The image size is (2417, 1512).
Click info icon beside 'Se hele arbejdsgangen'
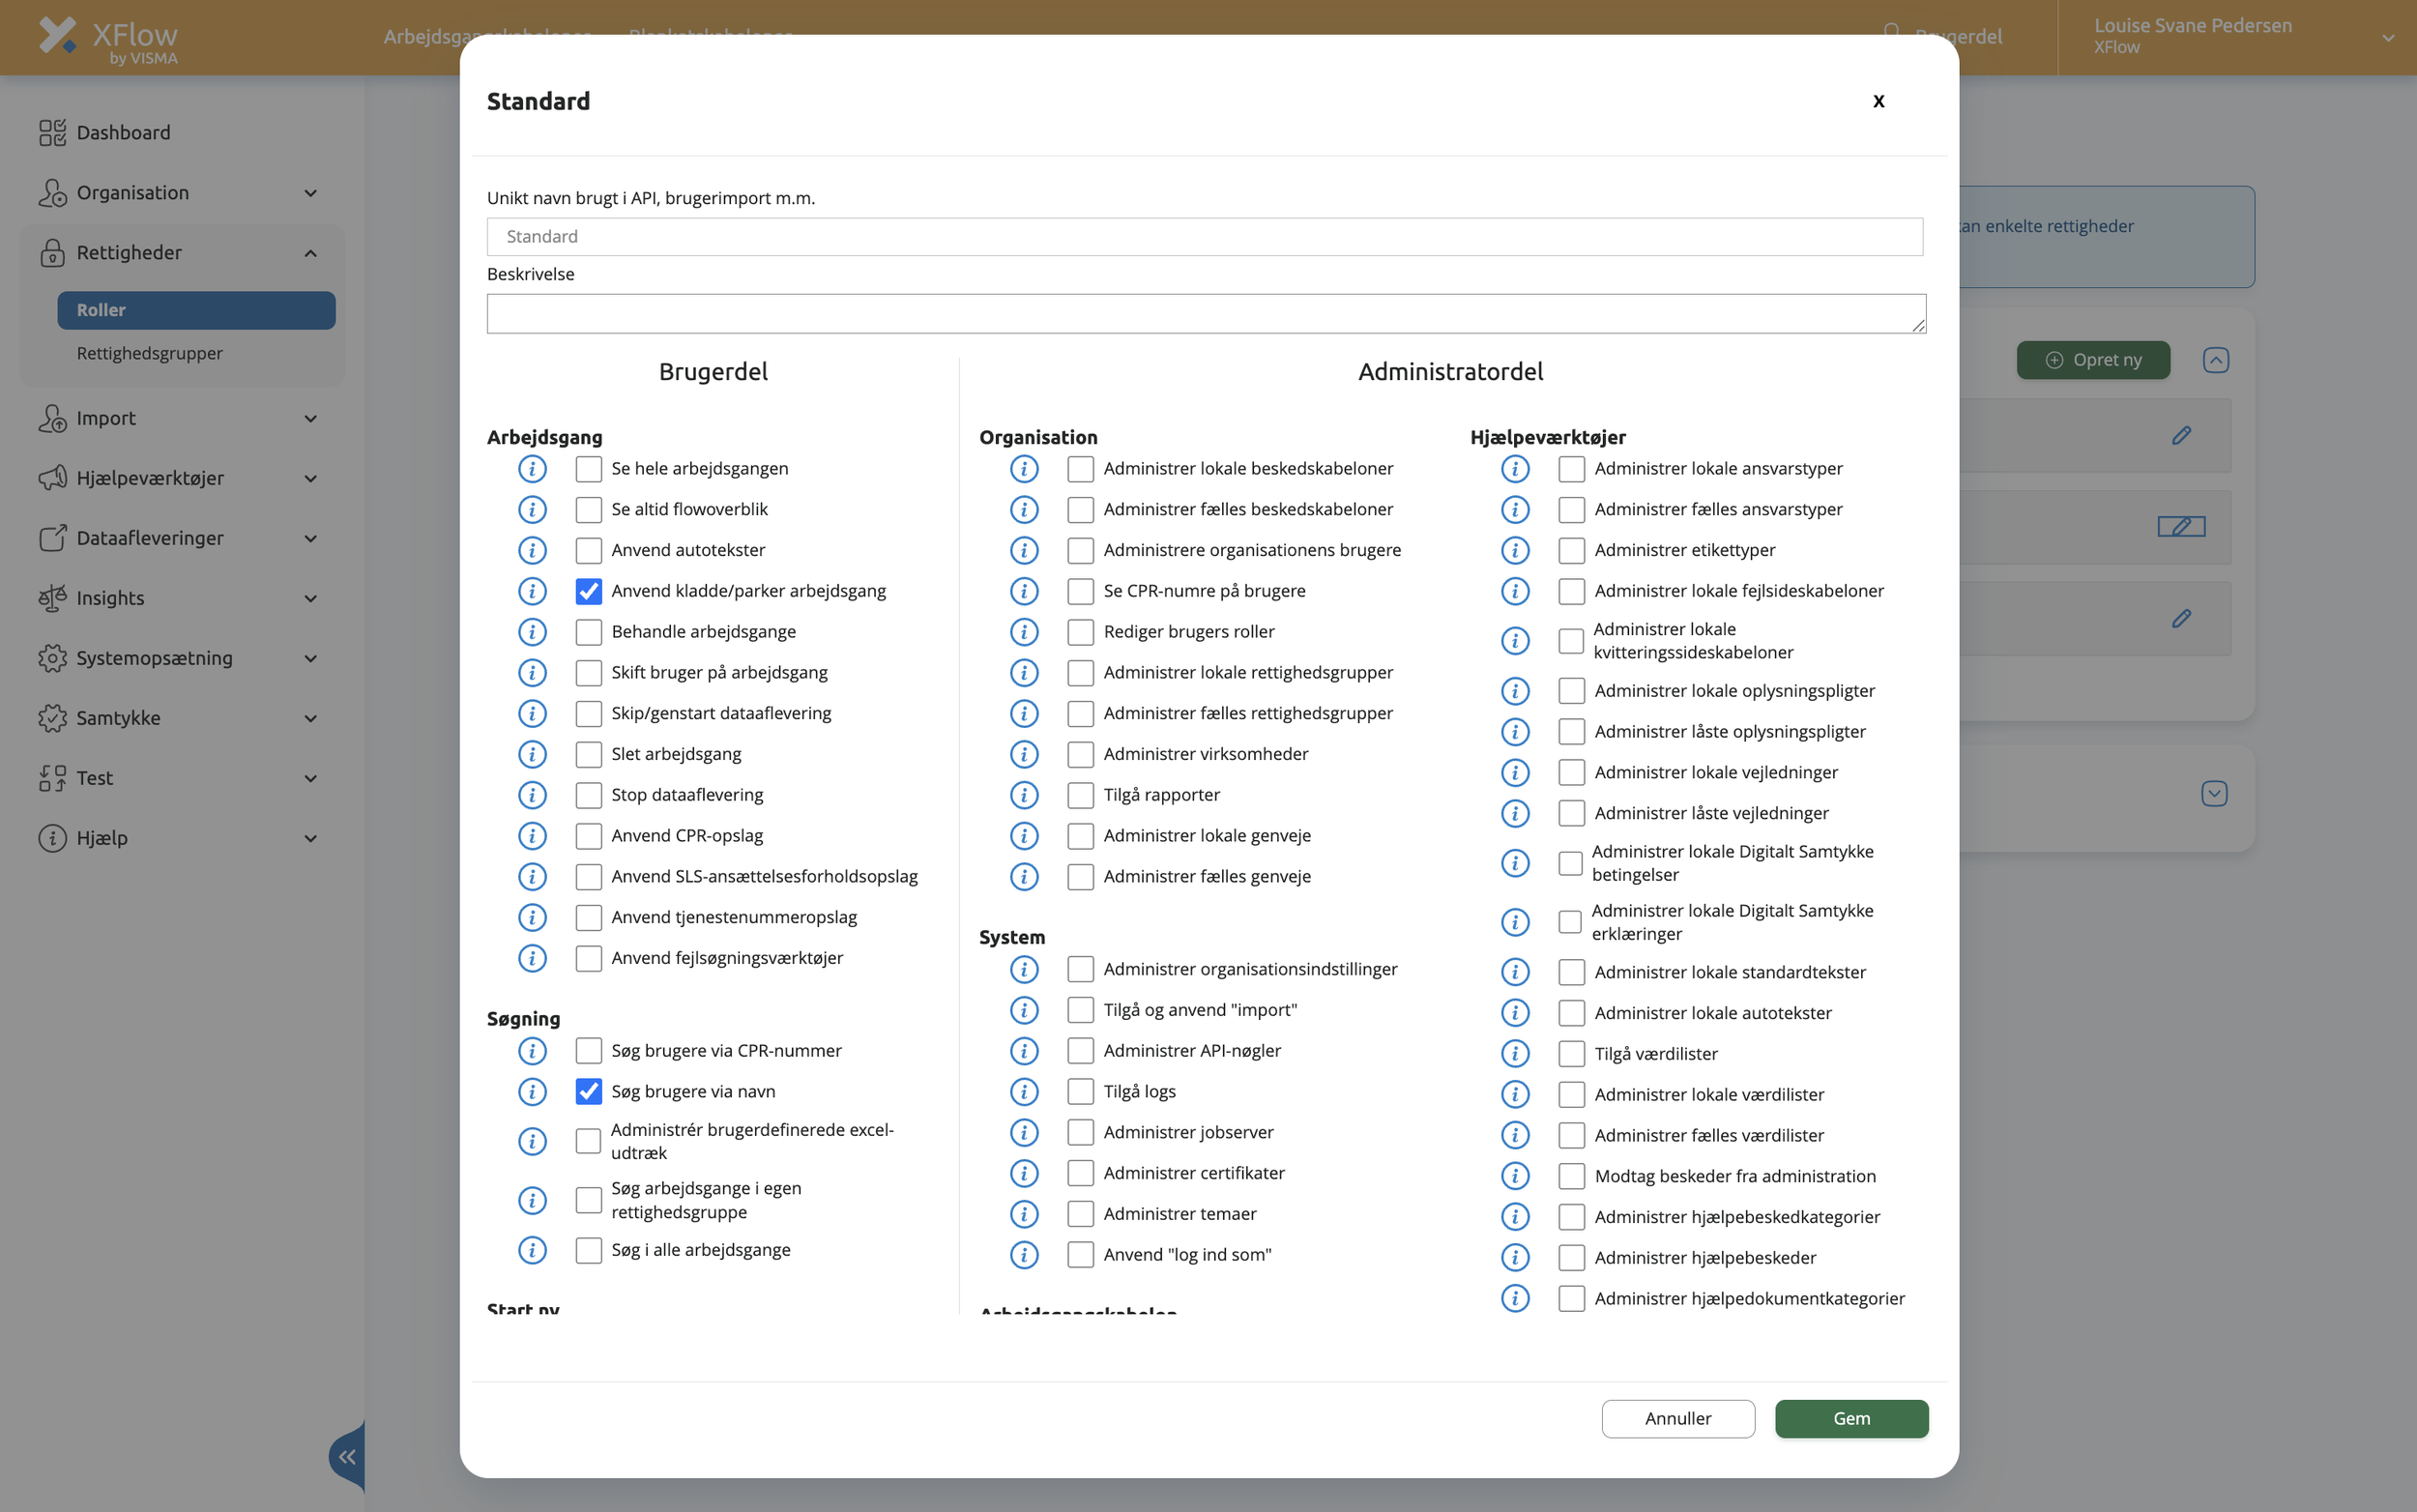pos(532,468)
